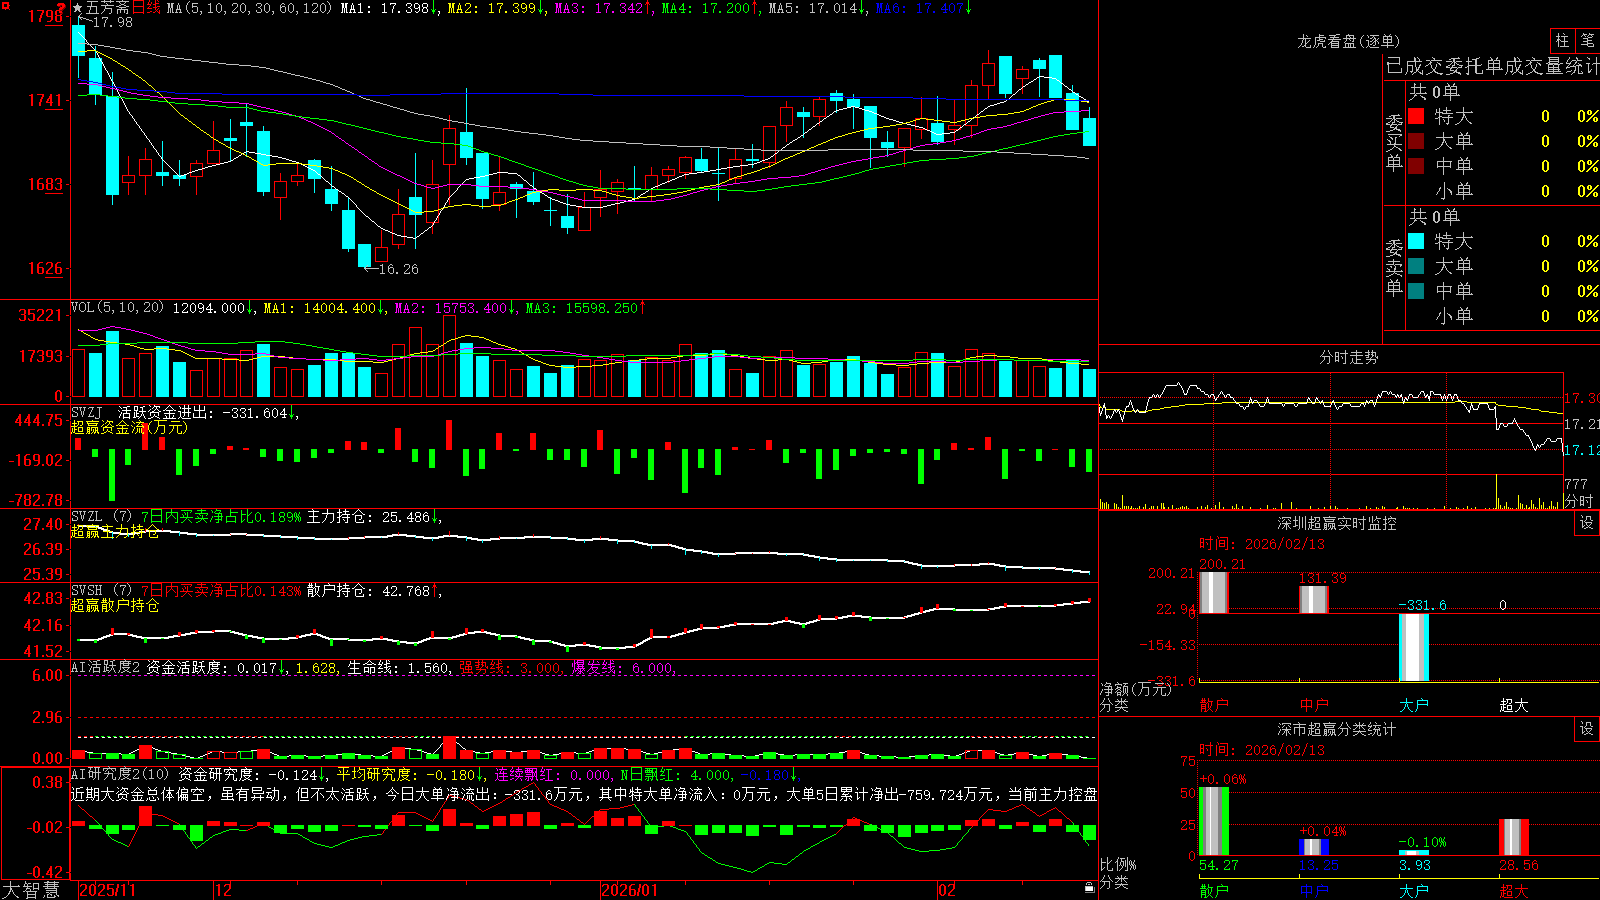Image resolution: width=1600 pixels, height=900 pixels.
Task: Switch to 笔 tick view in 龙虎看盘
Action: [1587, 40]
